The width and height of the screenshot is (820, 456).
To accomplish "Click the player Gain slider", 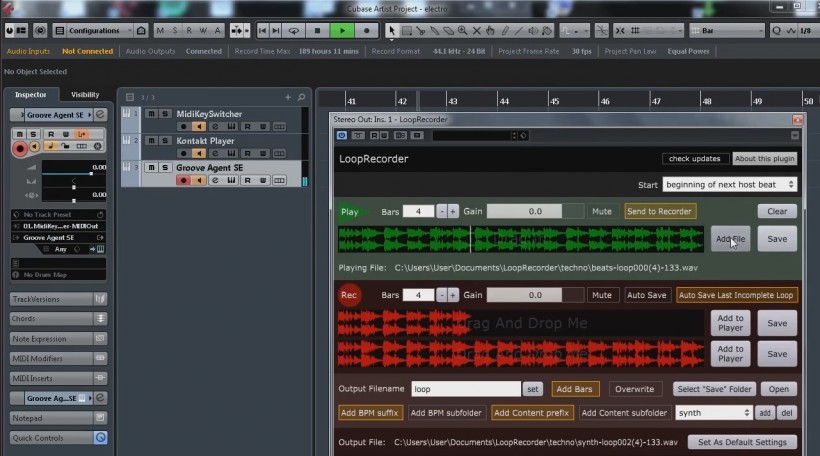I will click(x=535, y=211).
